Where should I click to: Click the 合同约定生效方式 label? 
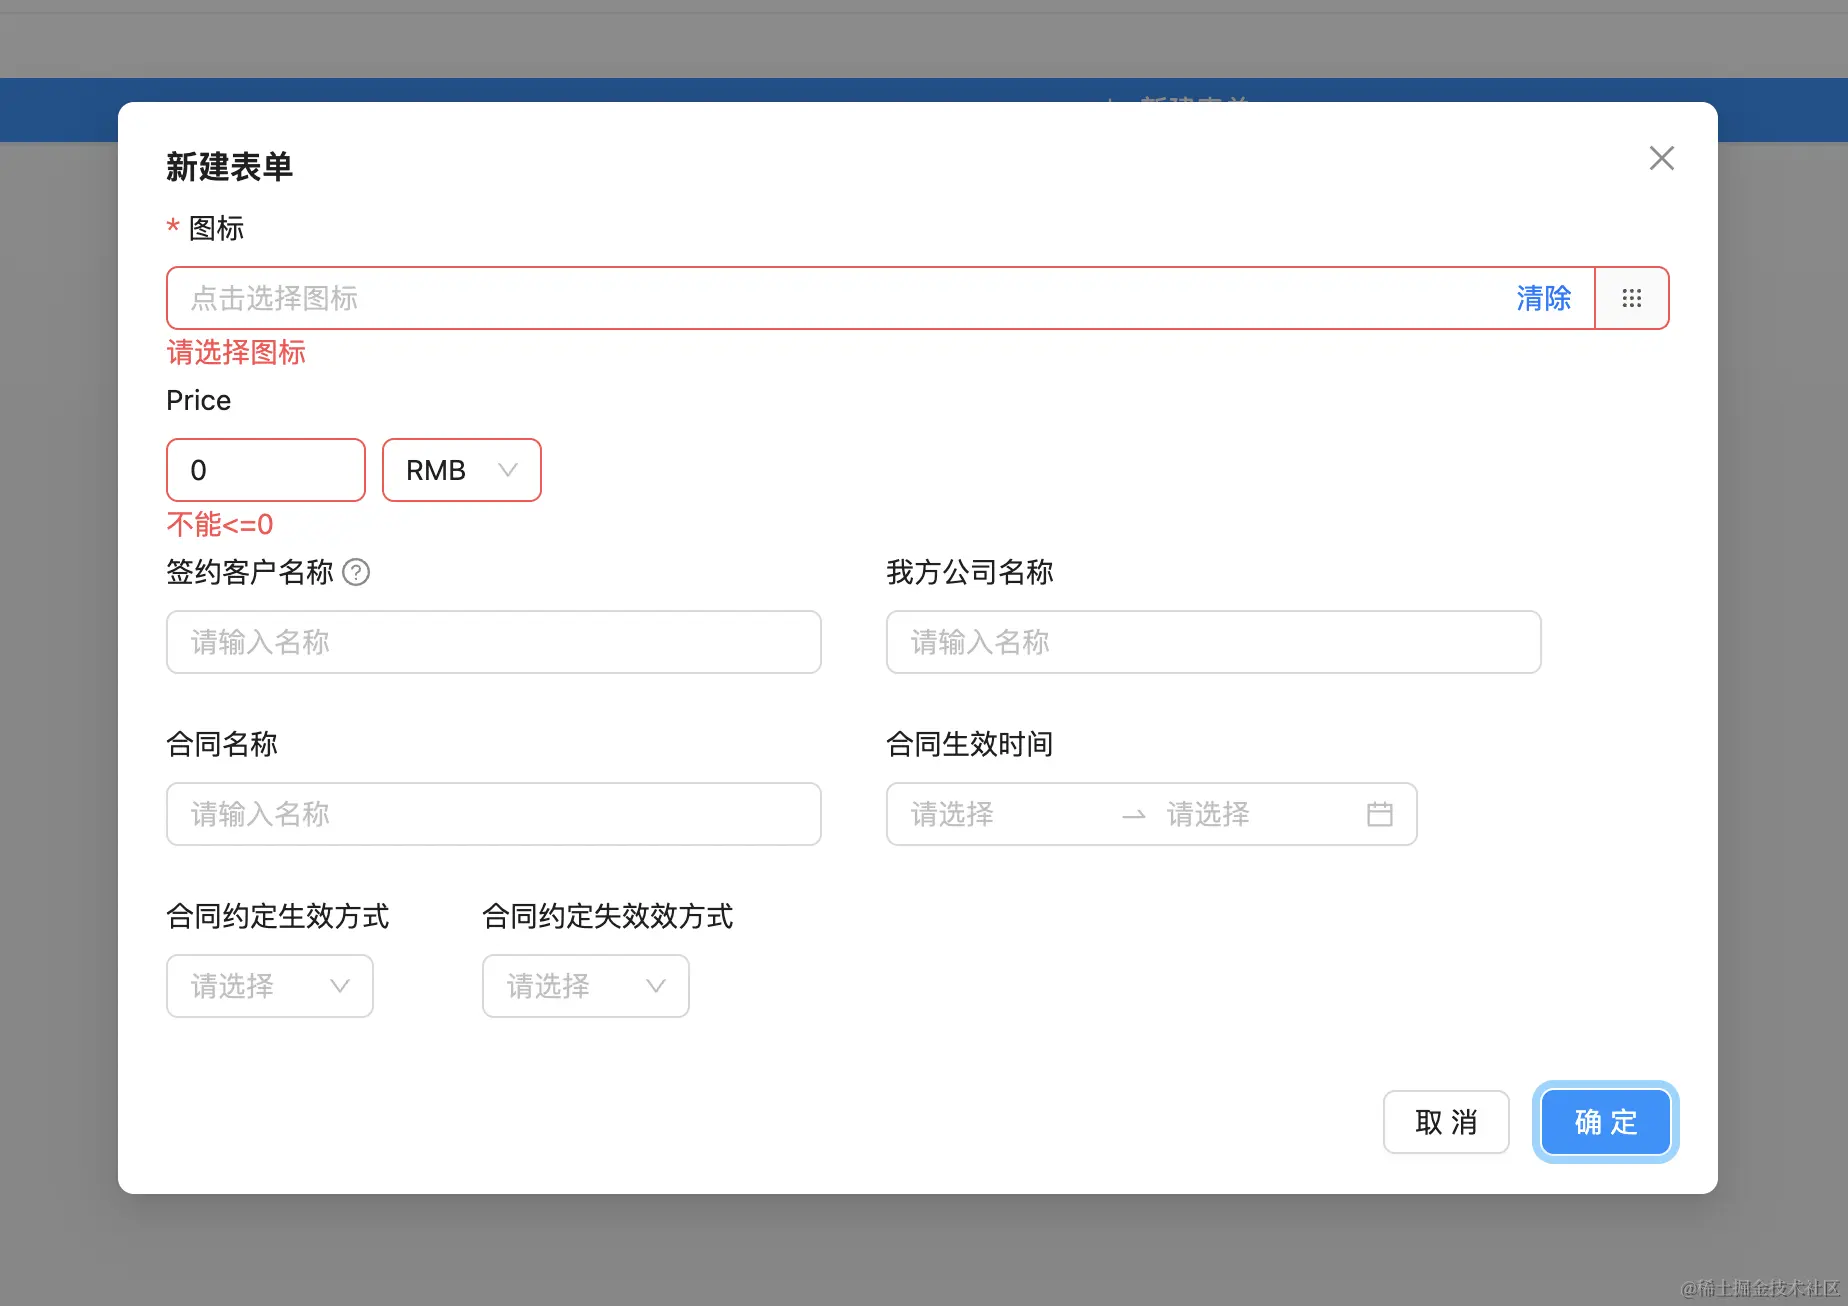pyautogui.click(x=278, y=916)
